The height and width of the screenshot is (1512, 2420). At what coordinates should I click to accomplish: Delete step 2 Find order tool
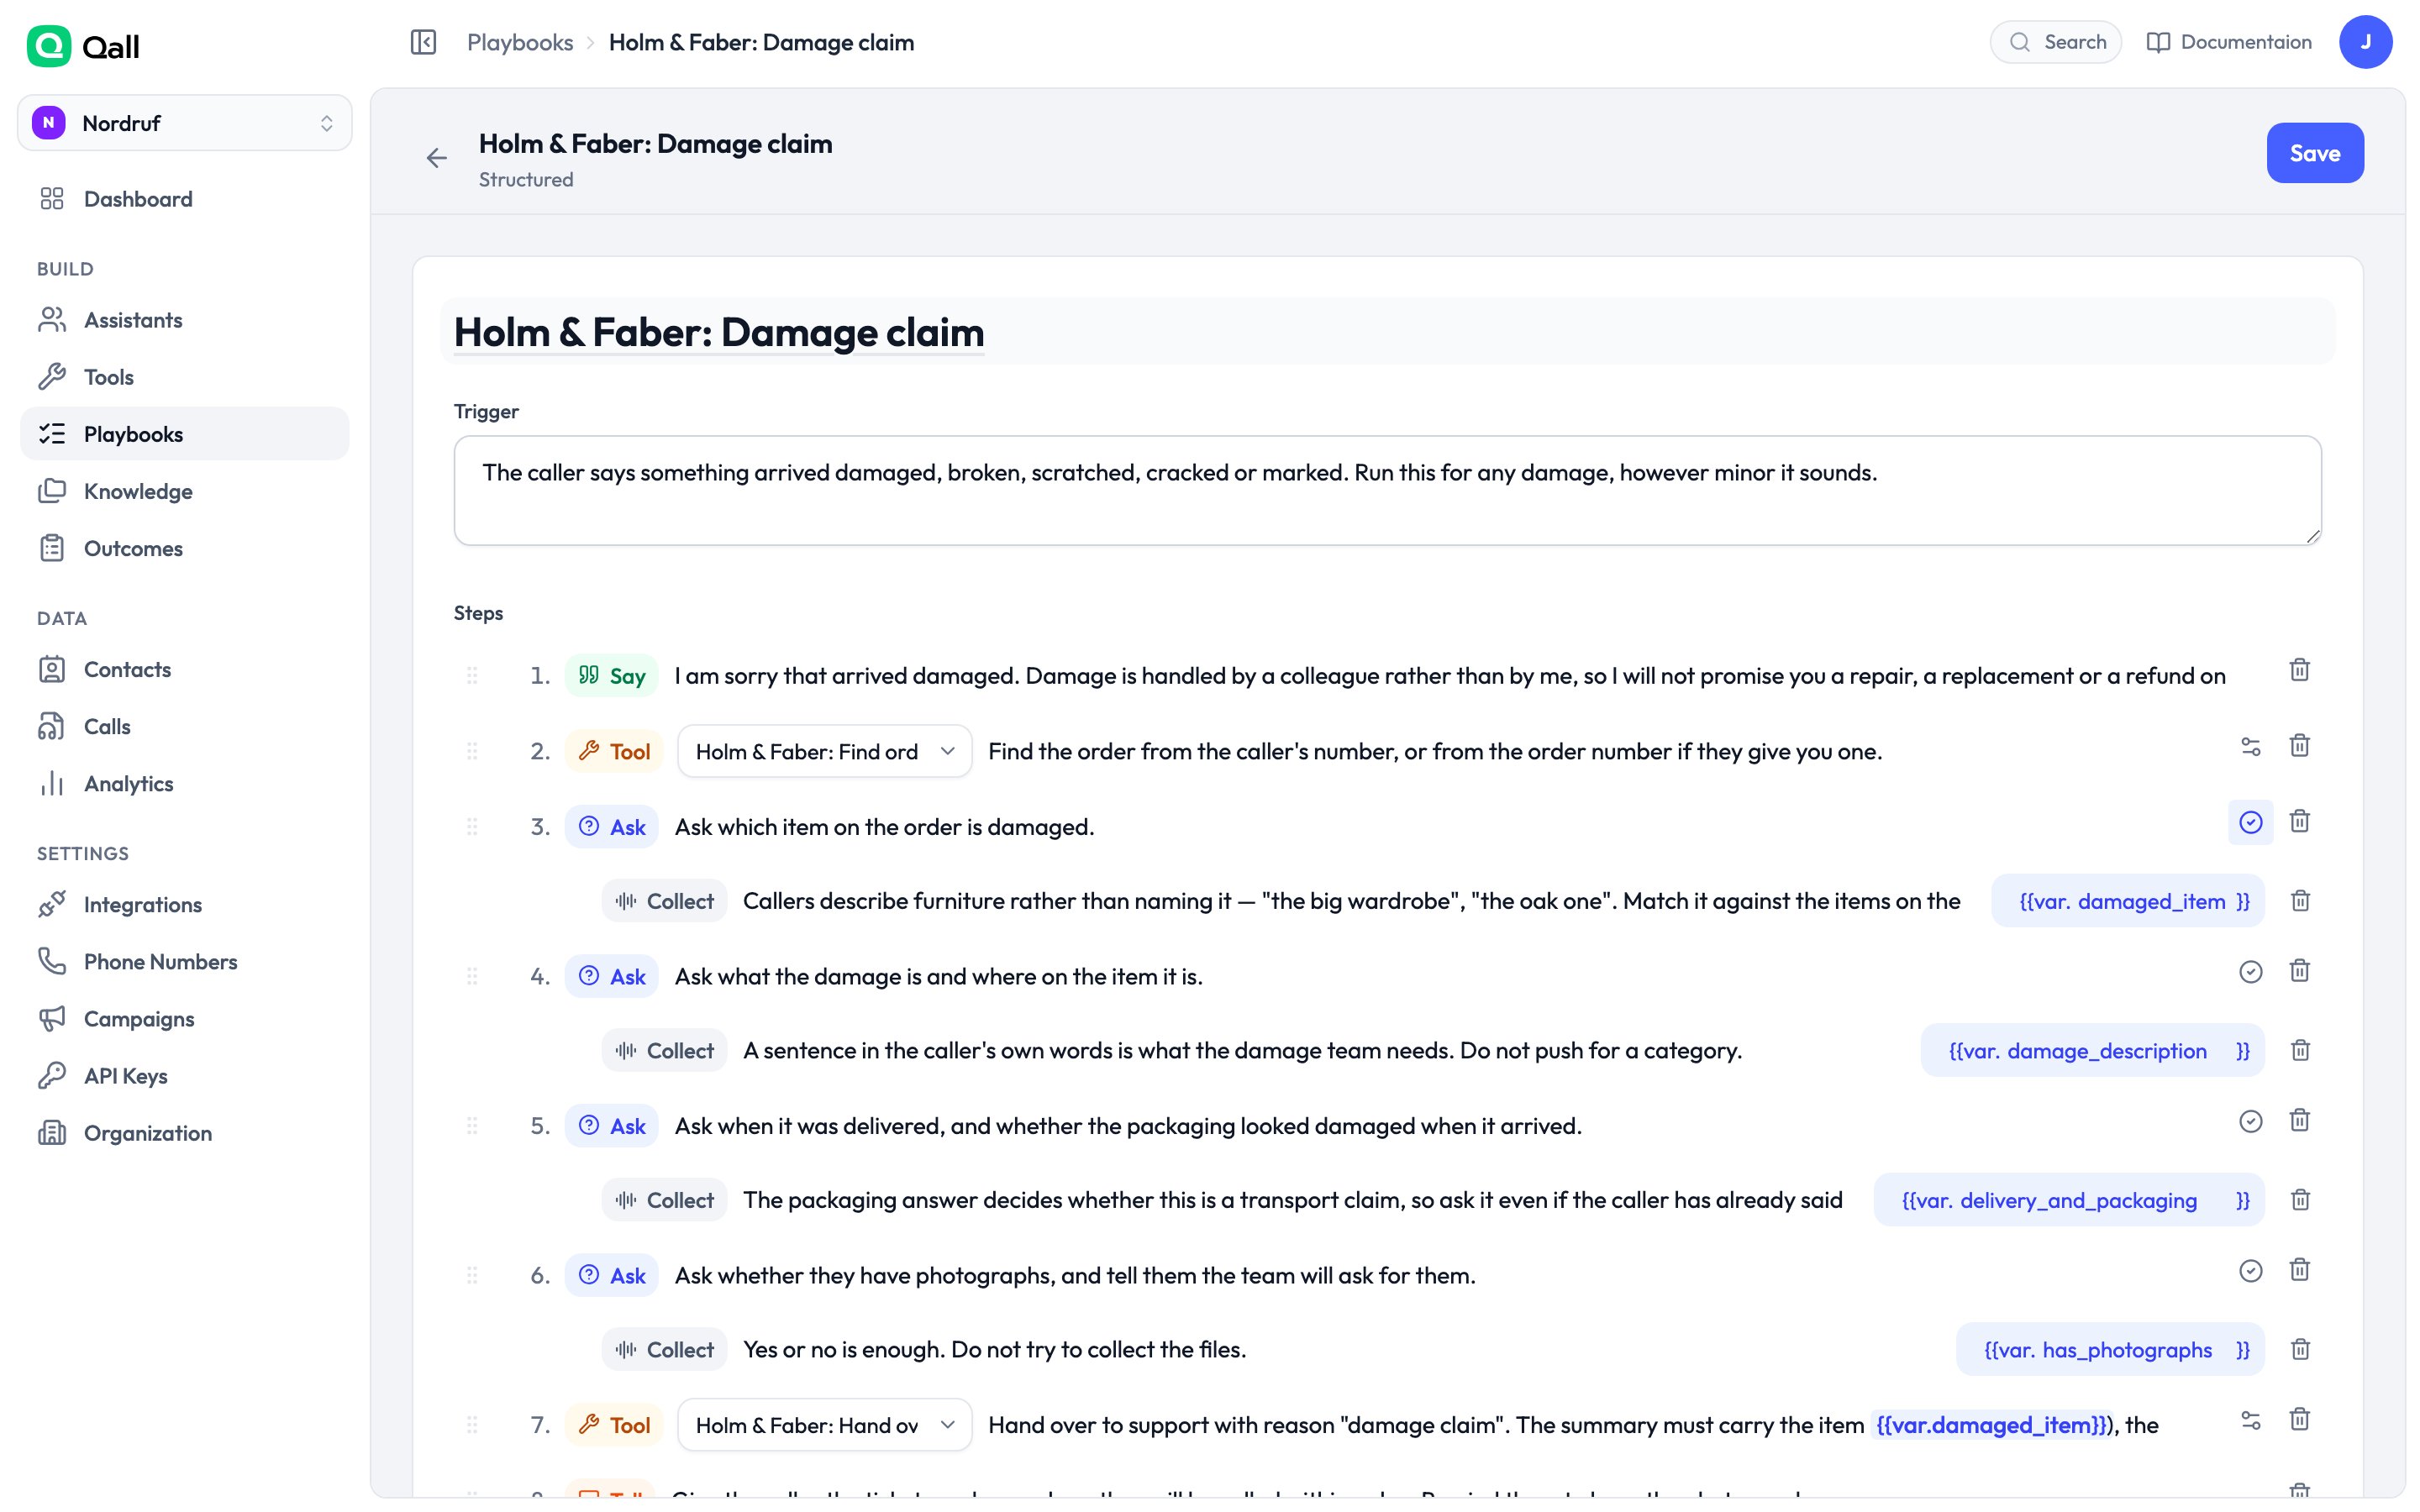2299,746
